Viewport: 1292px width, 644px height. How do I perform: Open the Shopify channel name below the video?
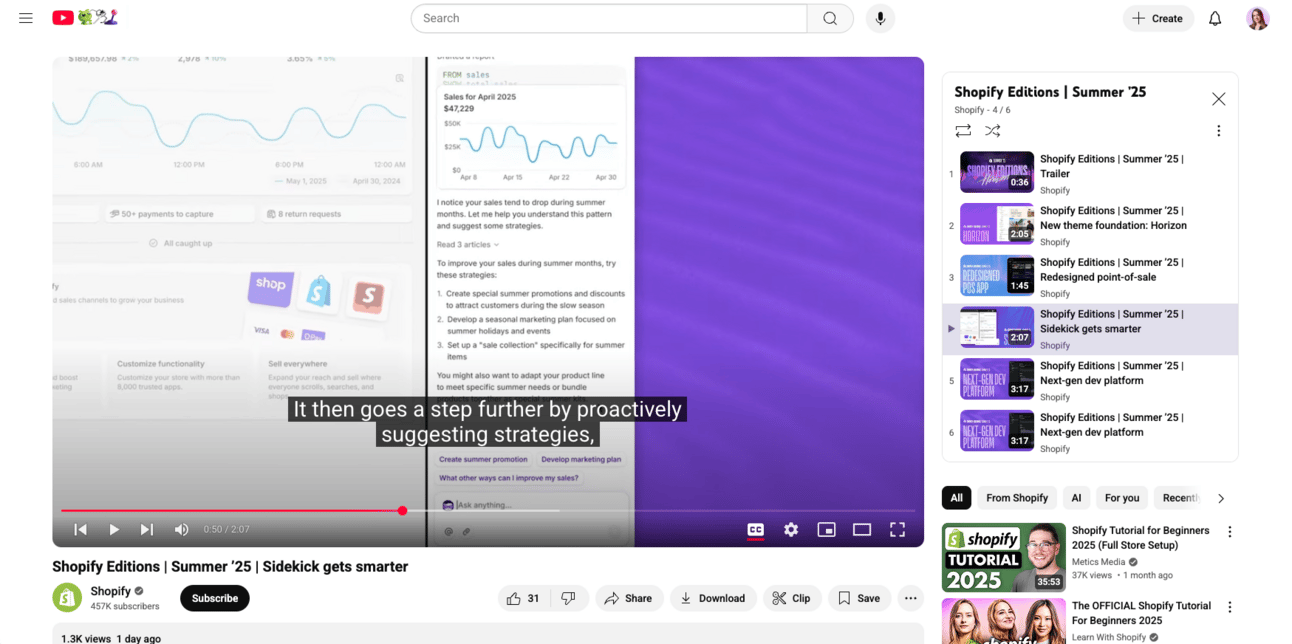point(111,591)
